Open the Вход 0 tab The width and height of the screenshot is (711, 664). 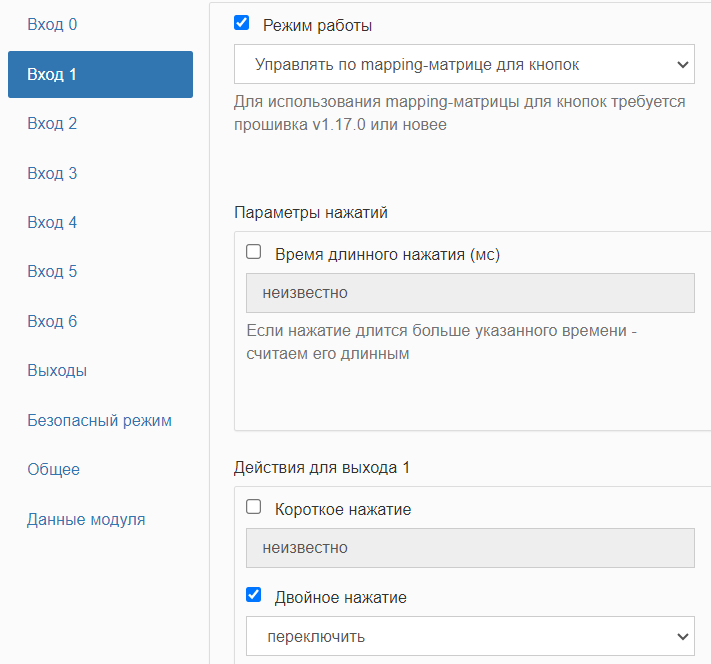point(52,24)
